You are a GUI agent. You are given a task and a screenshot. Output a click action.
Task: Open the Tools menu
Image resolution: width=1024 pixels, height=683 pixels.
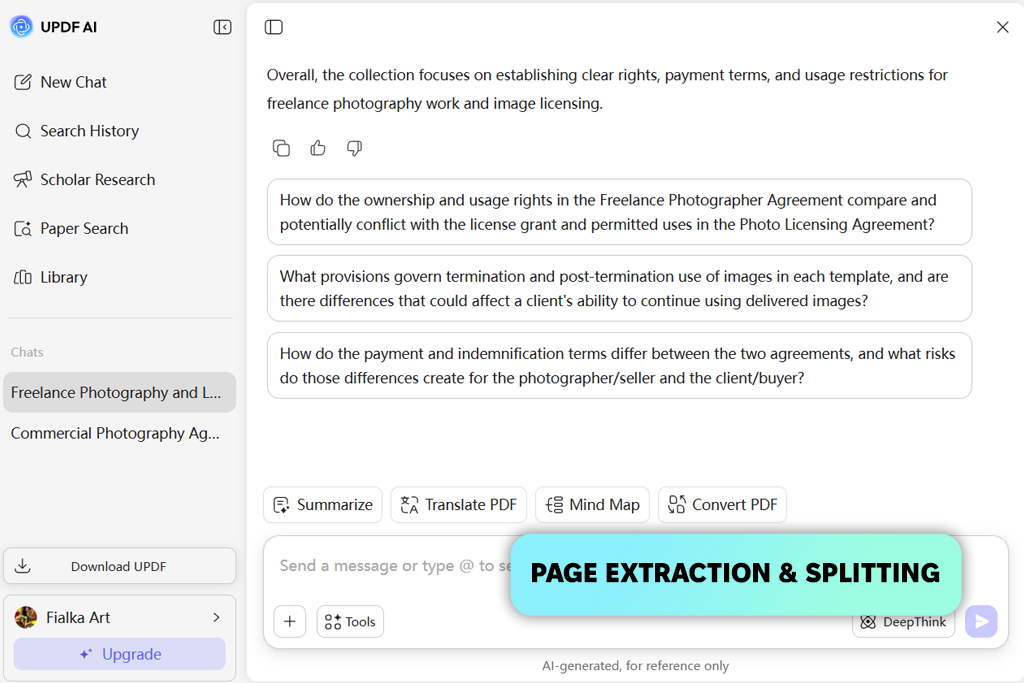(x=350, y=622)
